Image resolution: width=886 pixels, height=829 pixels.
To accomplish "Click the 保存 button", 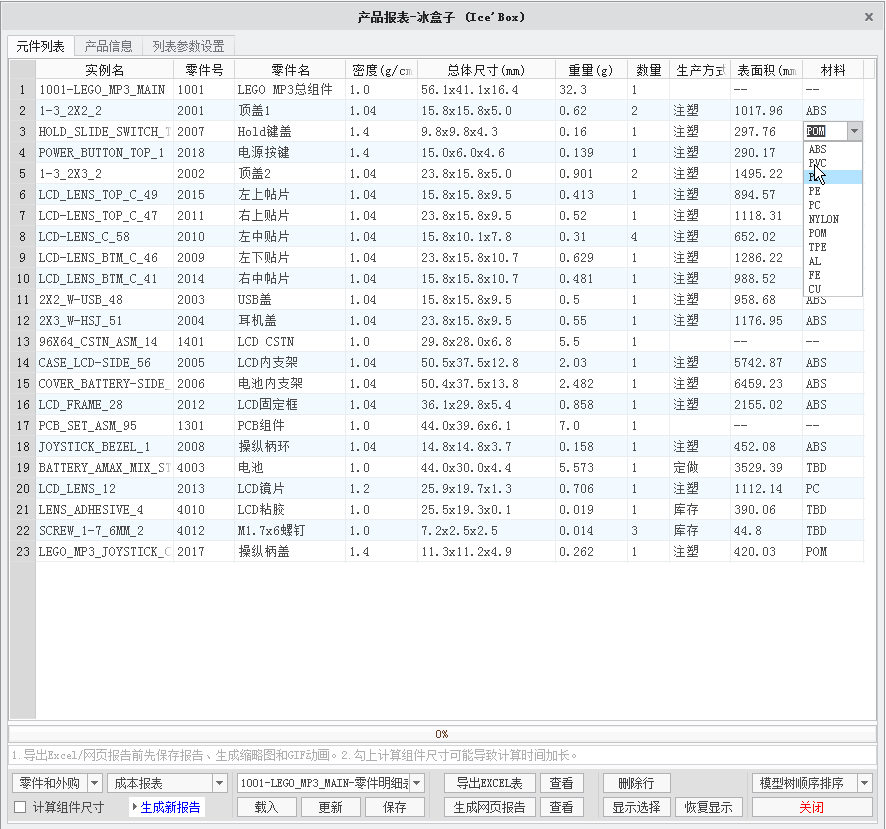I will pyautogui.click(x=394, y=808).
